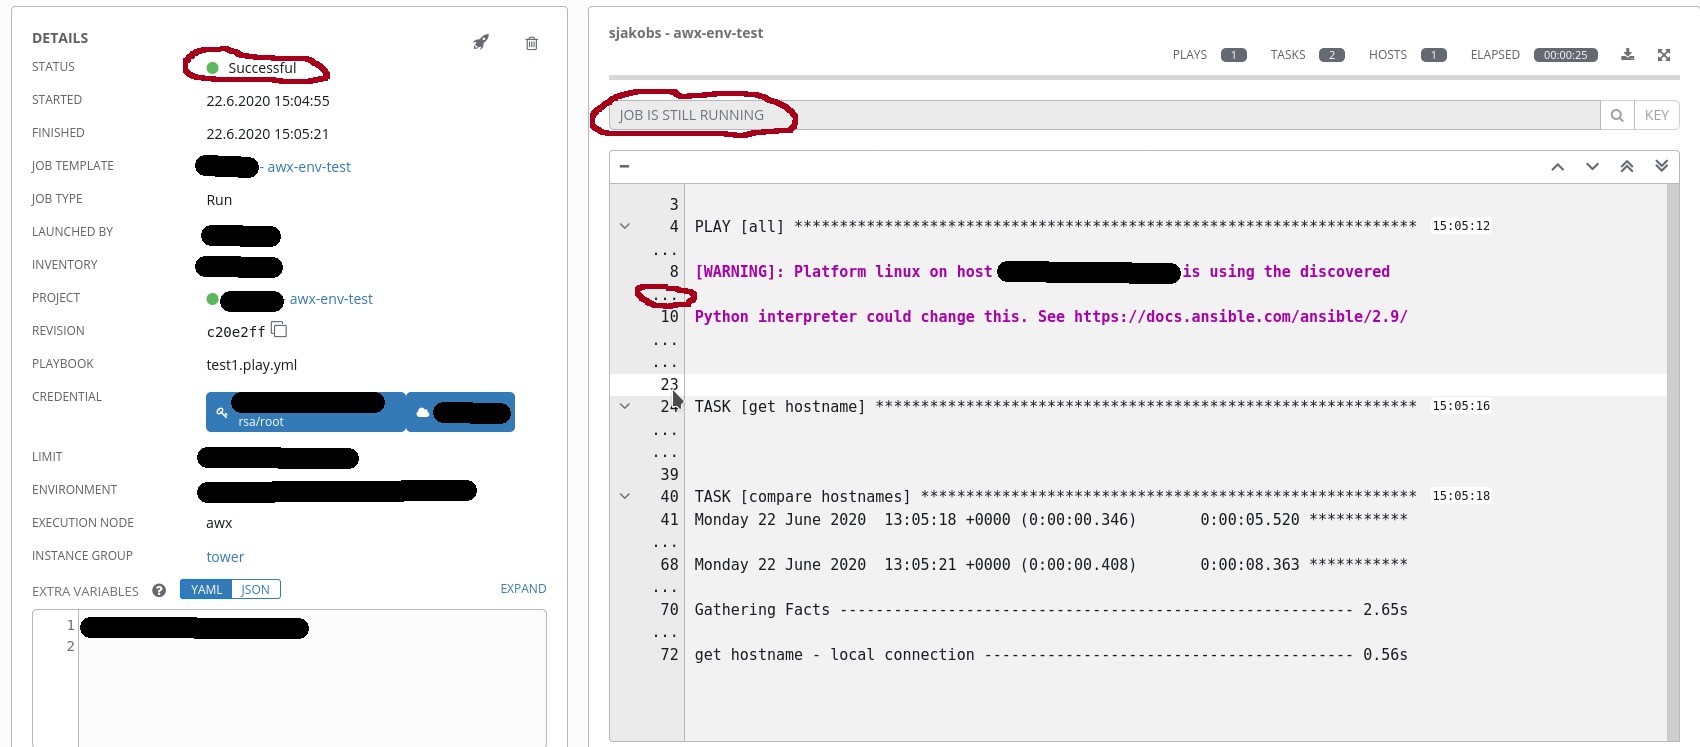Click the cloud credential tag
The image size is (1700, 747).
pyautogui.click(x=460, y=412)
